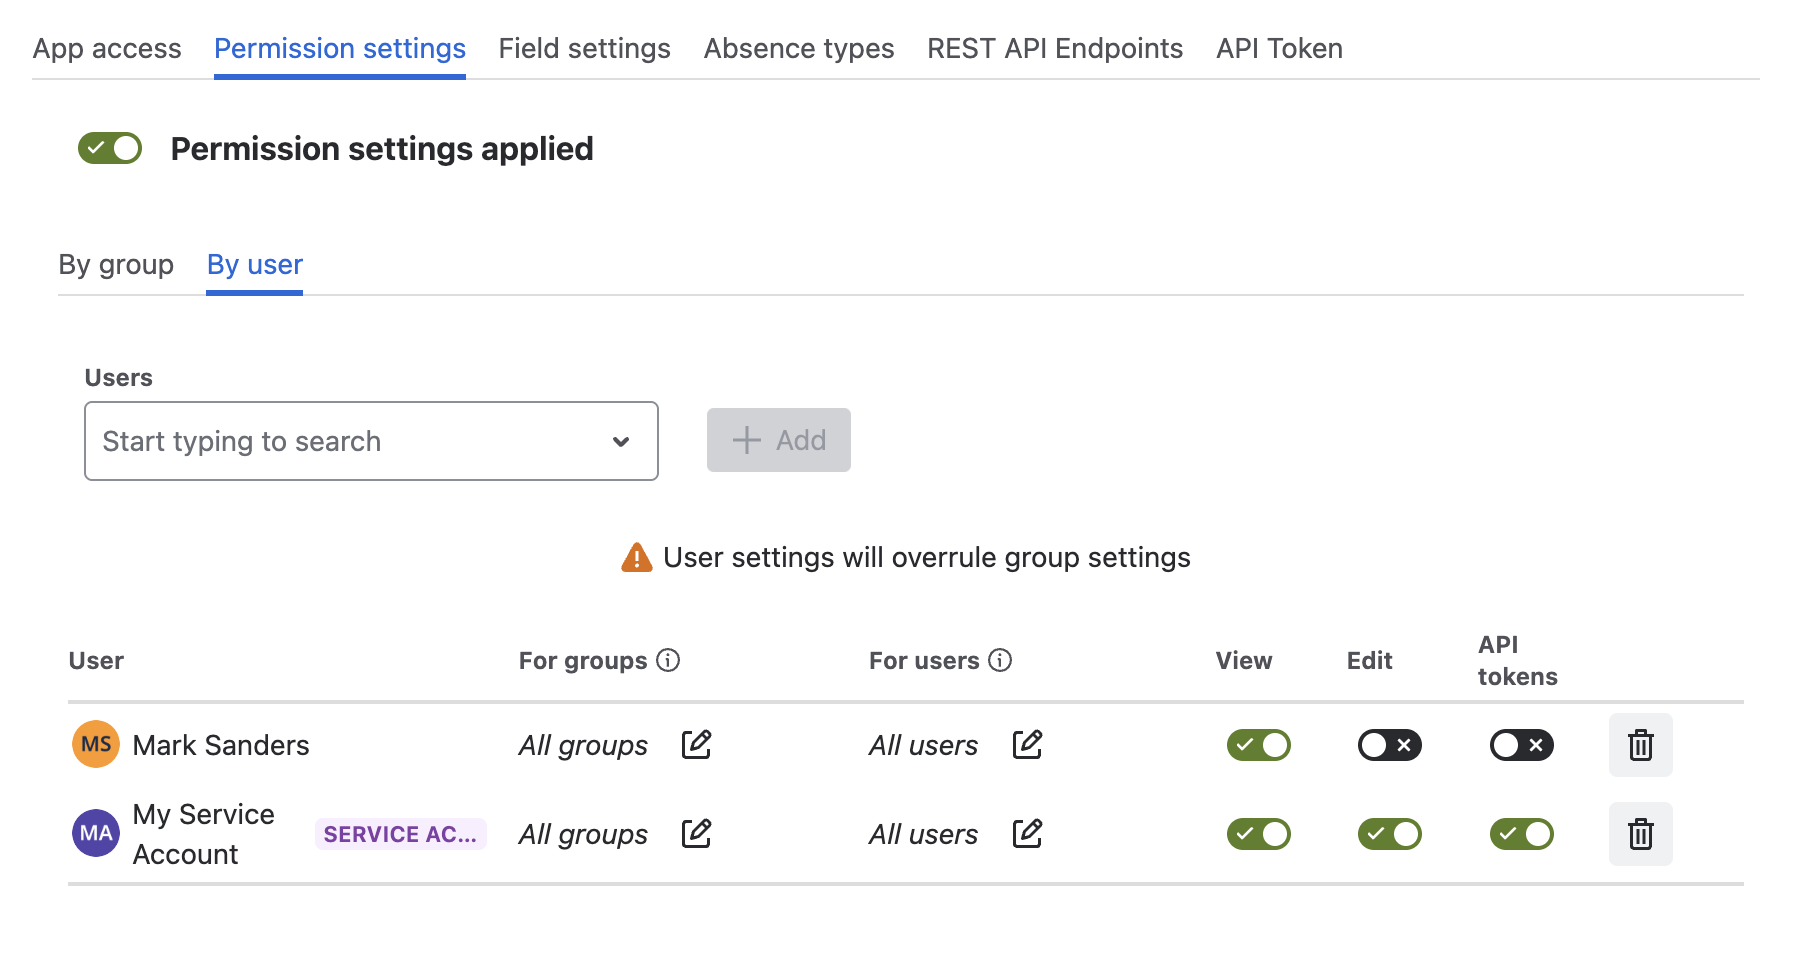Click All users text in My Service Account row
Screen dimensions: 1794x964
tap(923, 834)
